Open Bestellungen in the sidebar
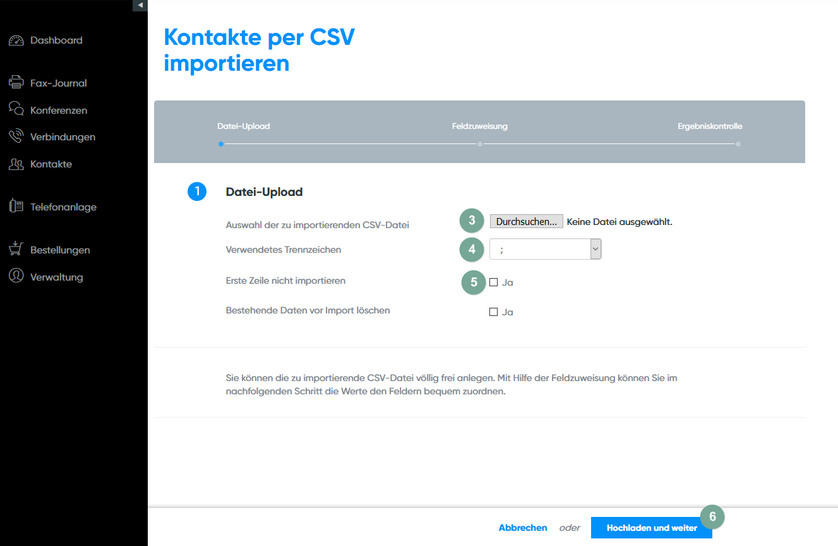 [60, 250]
